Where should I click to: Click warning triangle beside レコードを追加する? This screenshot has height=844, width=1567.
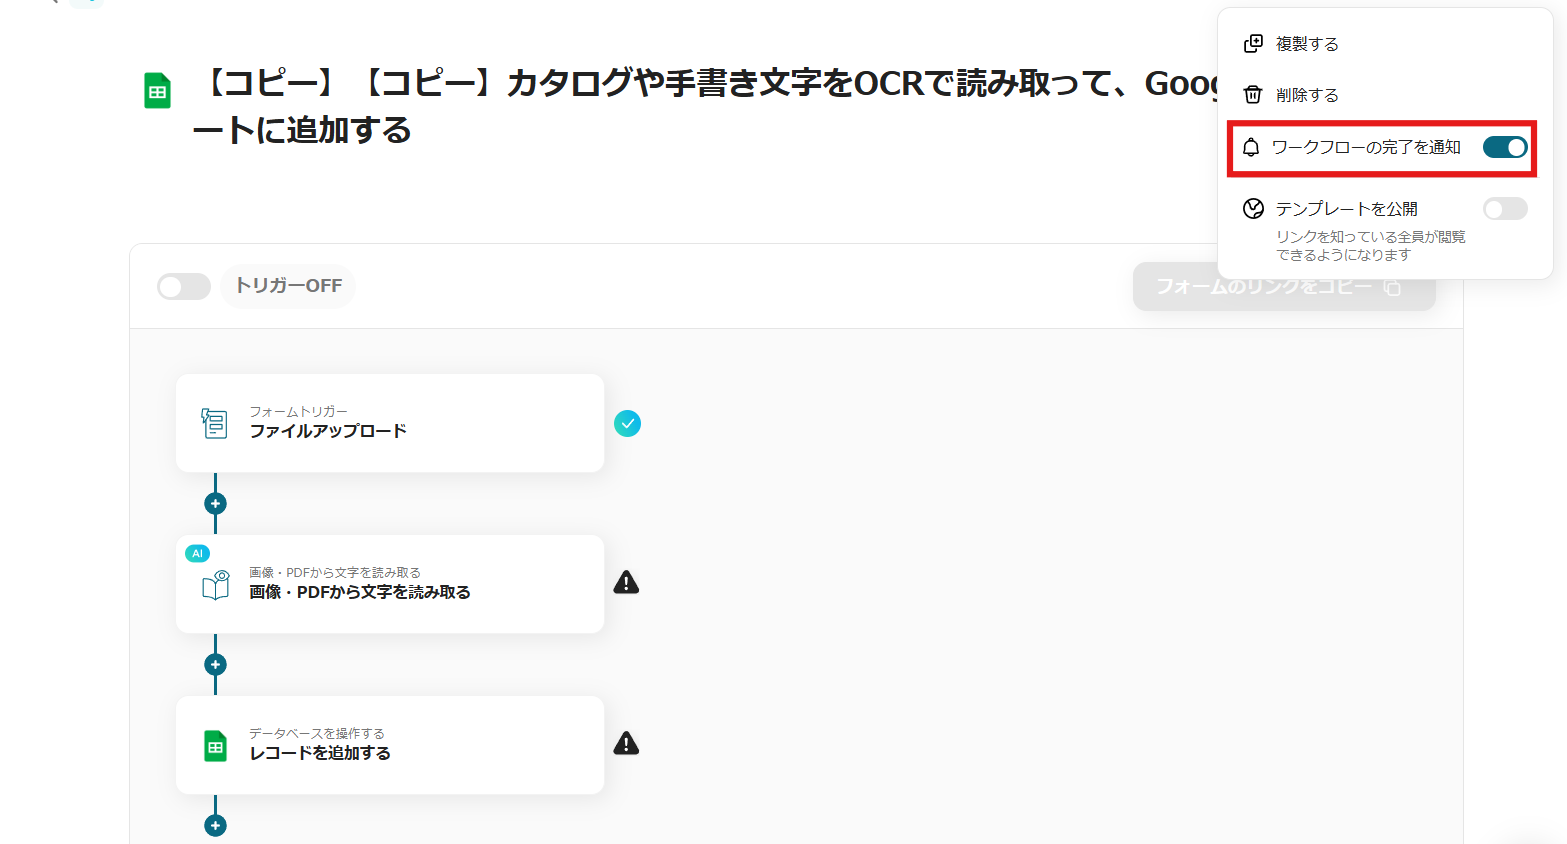pyautogui.click(x=626, y=744)
